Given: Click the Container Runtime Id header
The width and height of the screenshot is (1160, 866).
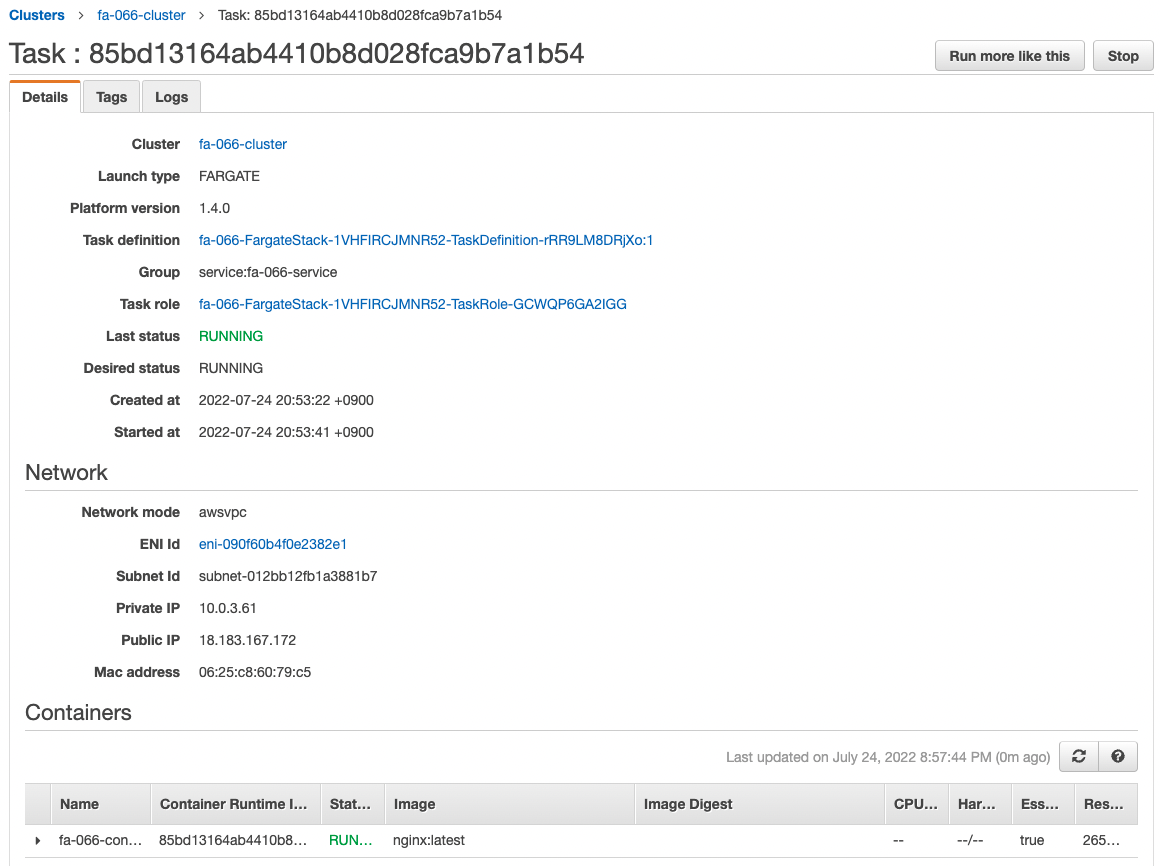Looking at the screenshot, I should [x=233, y=804].
